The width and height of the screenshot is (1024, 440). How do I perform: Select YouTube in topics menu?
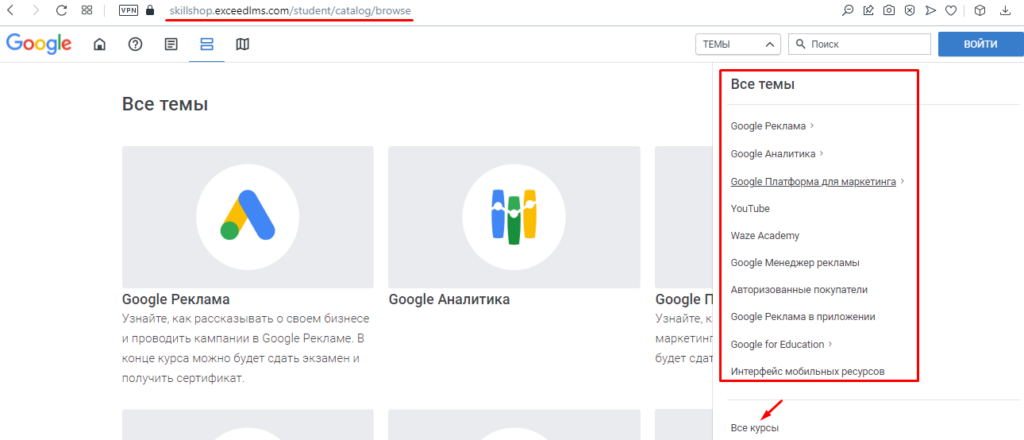click(750, 208)
